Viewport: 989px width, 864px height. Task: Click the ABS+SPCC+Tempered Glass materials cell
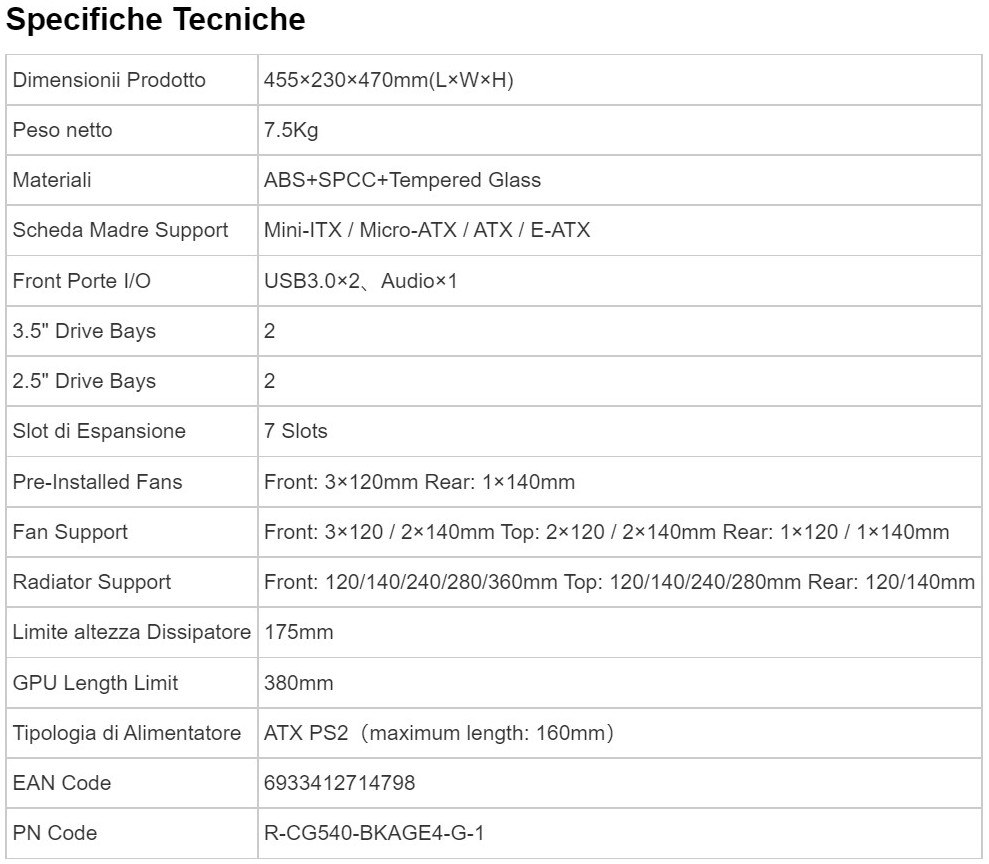pyautogui.click(x=619, y=180)
